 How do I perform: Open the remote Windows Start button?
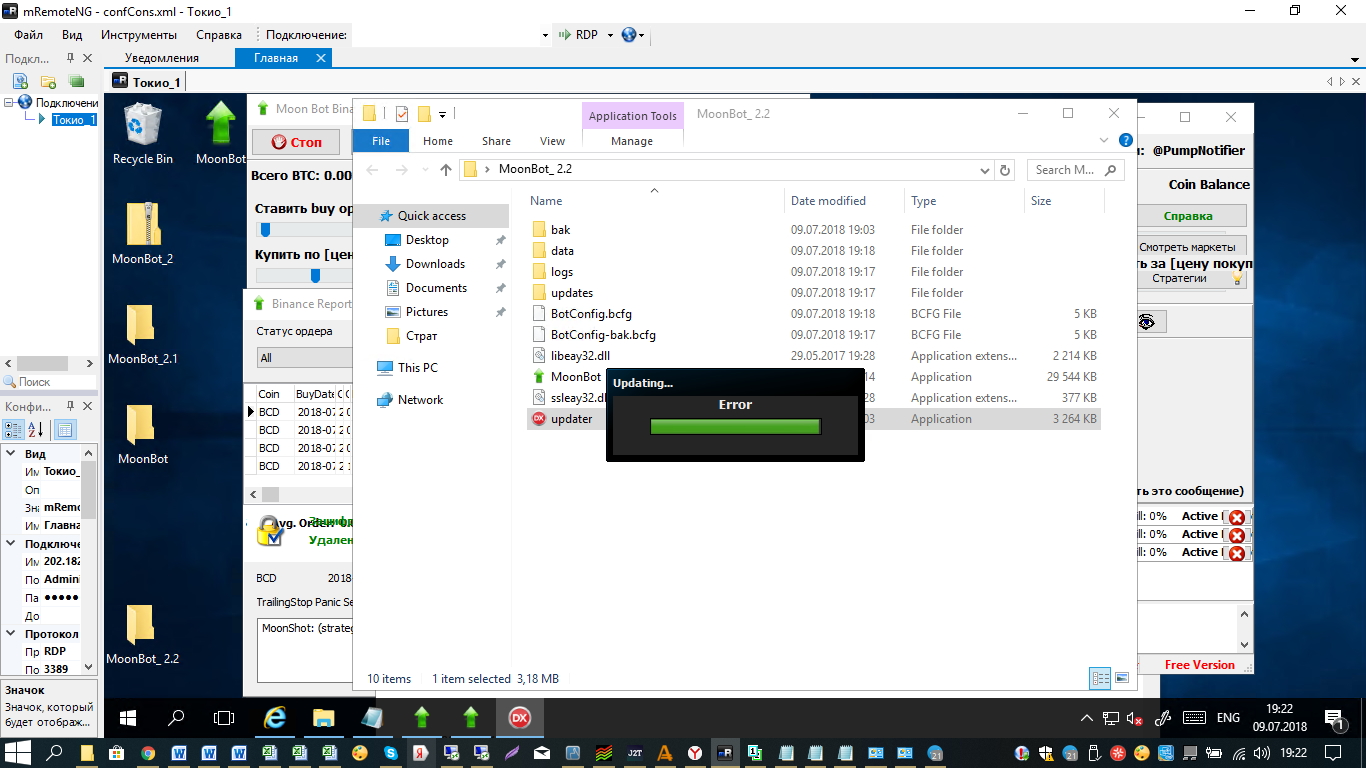pos(128,718)
